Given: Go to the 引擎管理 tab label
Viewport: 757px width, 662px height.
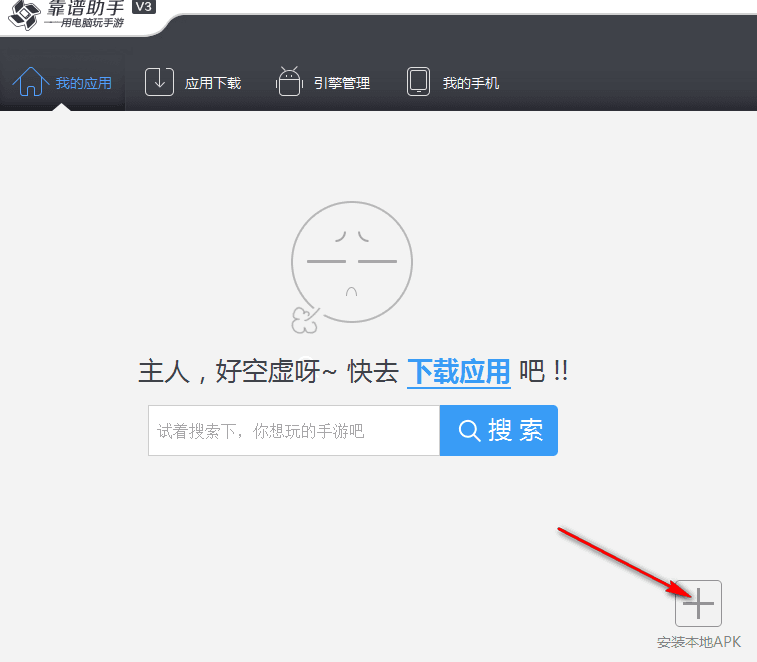Looking at the screenshot, I should coord(342,83).
